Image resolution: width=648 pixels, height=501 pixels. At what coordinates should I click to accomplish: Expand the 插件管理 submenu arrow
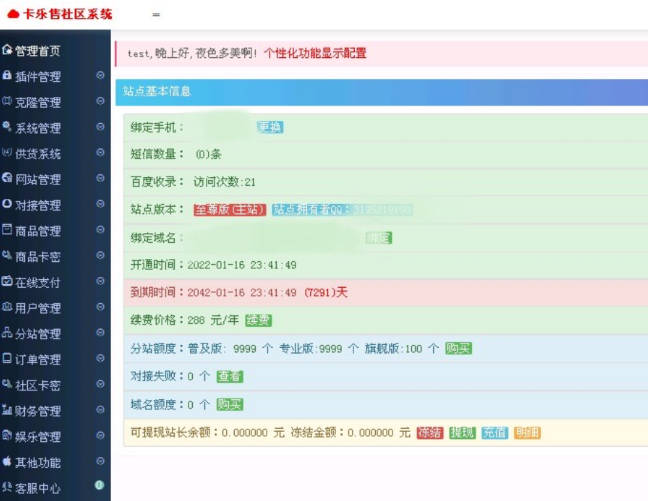[100, 75]
